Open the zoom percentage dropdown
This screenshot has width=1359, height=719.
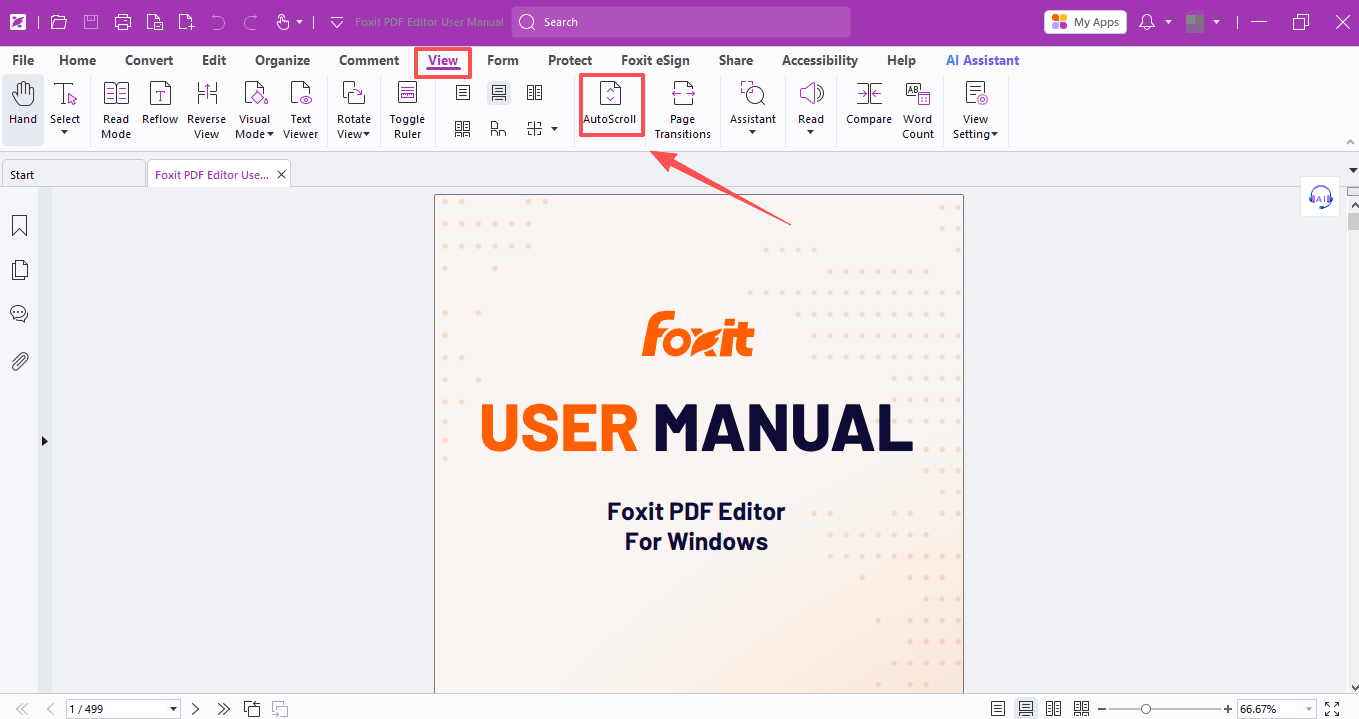pos(1309,709)
